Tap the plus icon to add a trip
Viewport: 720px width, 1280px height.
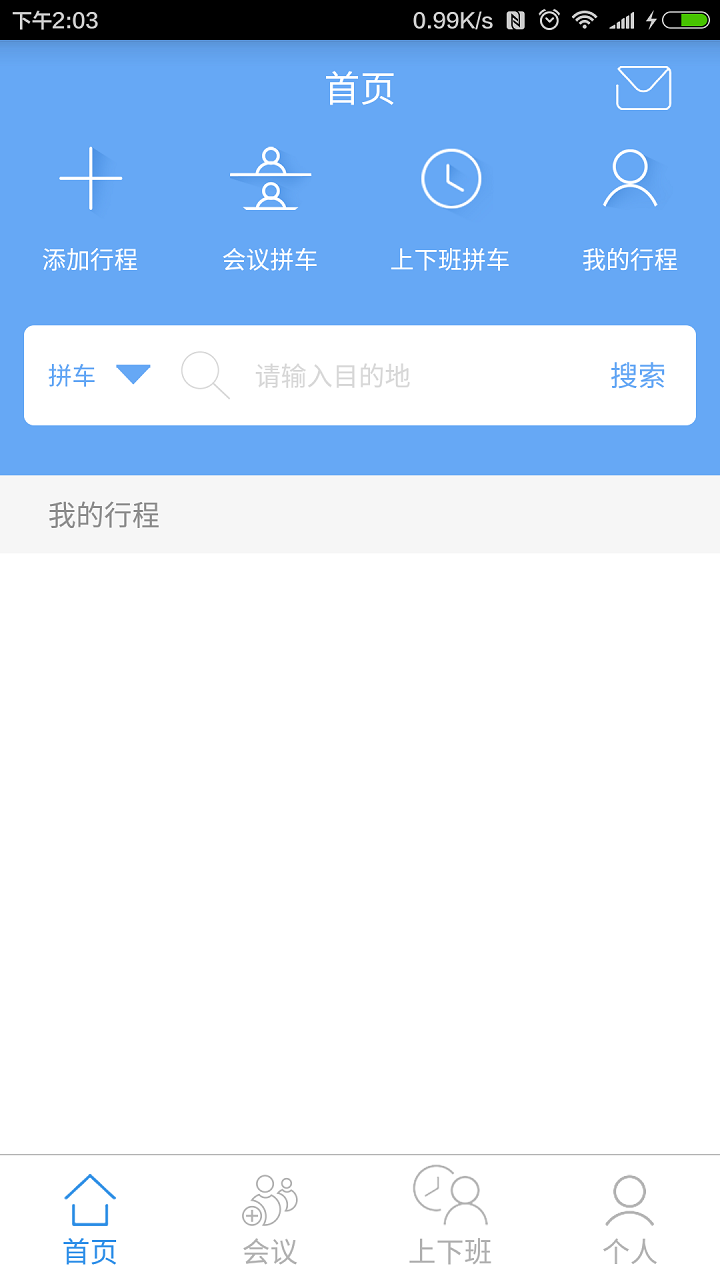tap(91, 179)
